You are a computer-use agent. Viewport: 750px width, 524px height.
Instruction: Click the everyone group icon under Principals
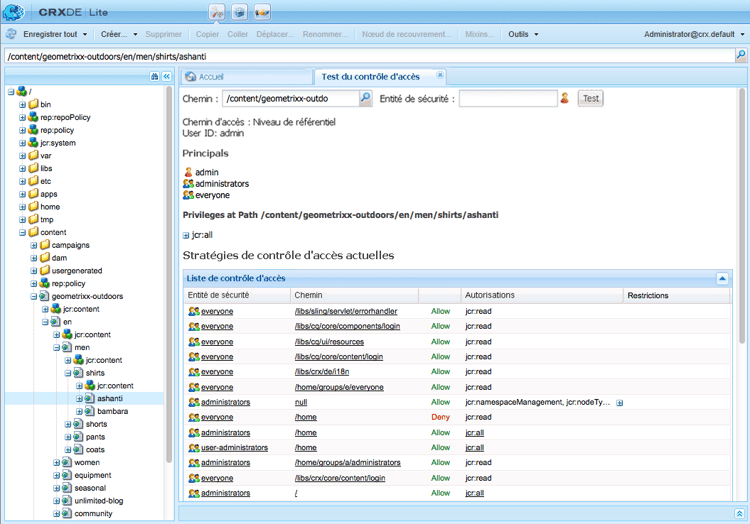[188, 195]
